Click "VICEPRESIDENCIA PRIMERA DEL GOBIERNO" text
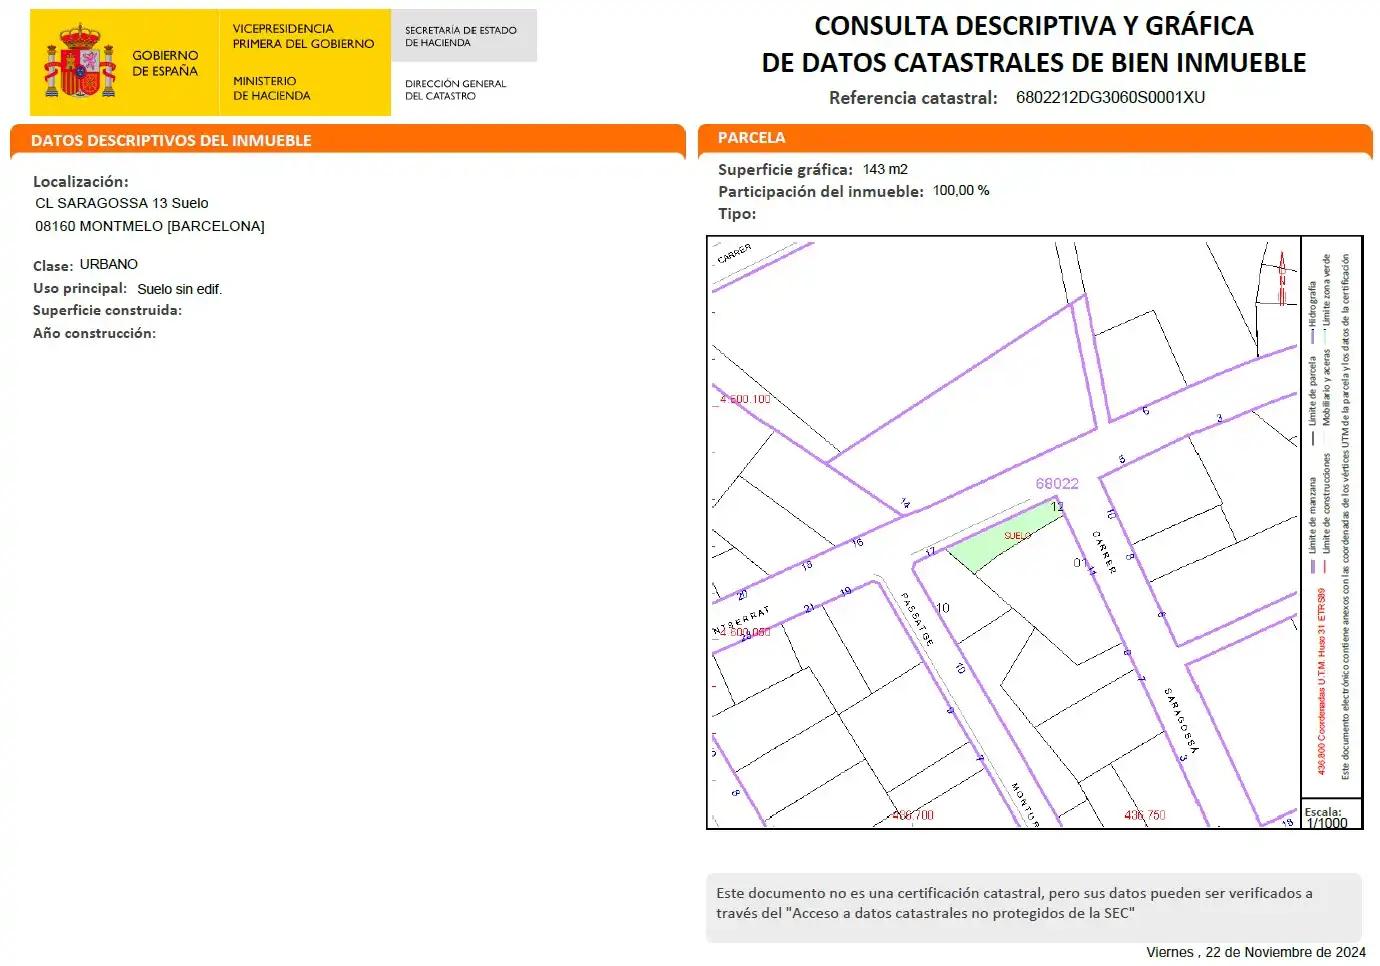Image resolution: width=1380 pixels, height=966 pixels. tap(303, 36)
